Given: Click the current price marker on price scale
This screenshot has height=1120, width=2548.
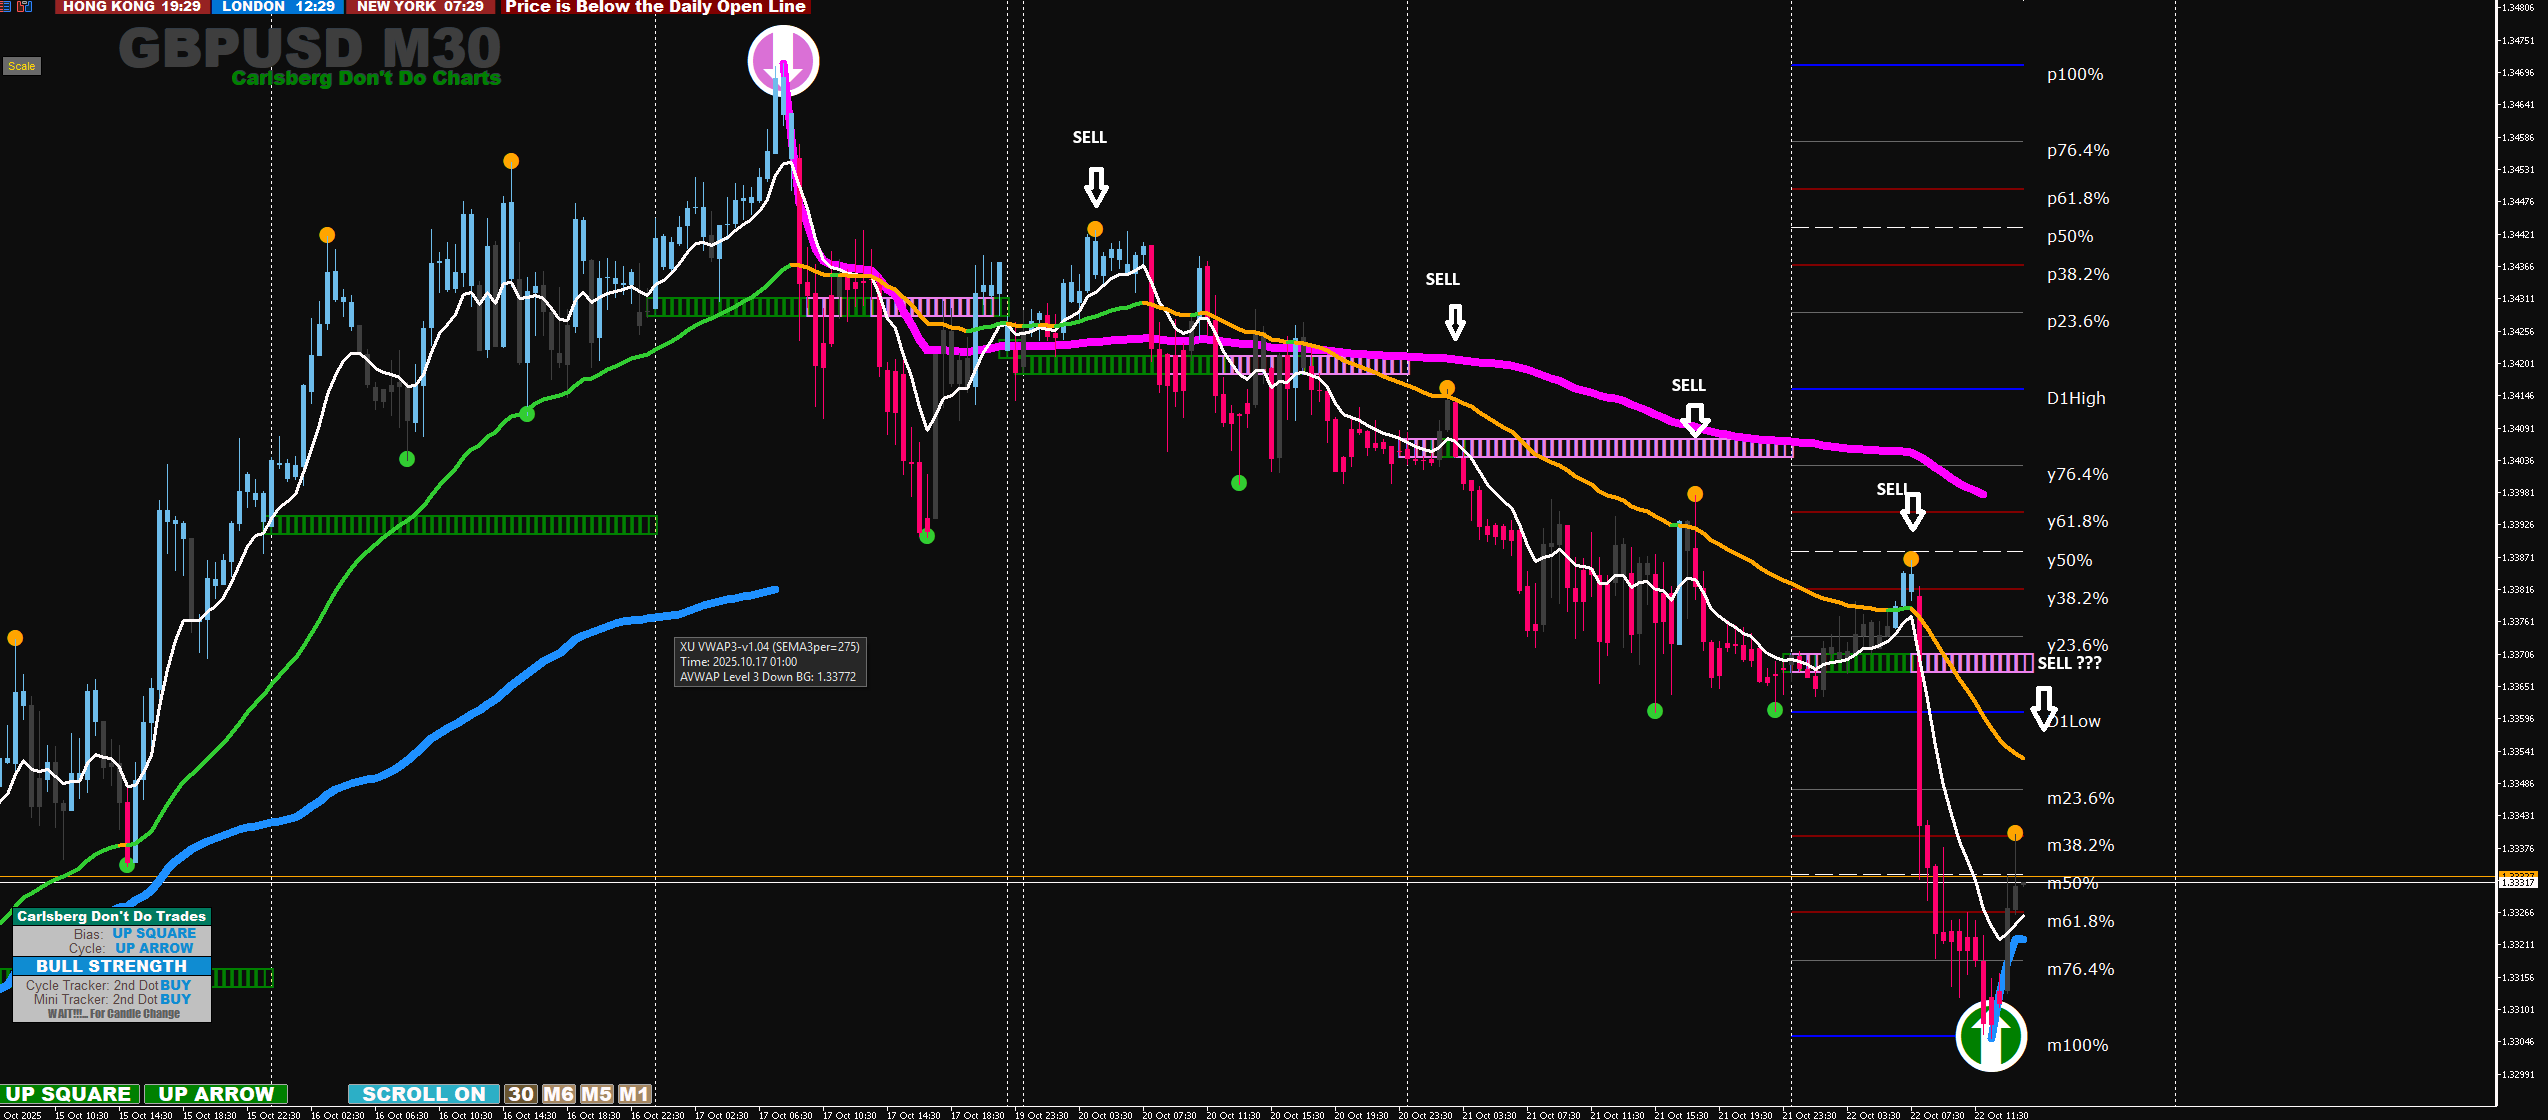Looking at the screenshot, I should click(2517, 880).
